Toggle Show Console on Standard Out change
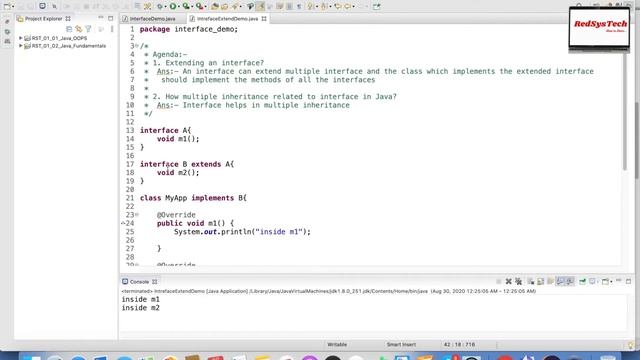This screenshot has width=640, height=360. click(x=560, y=281)
